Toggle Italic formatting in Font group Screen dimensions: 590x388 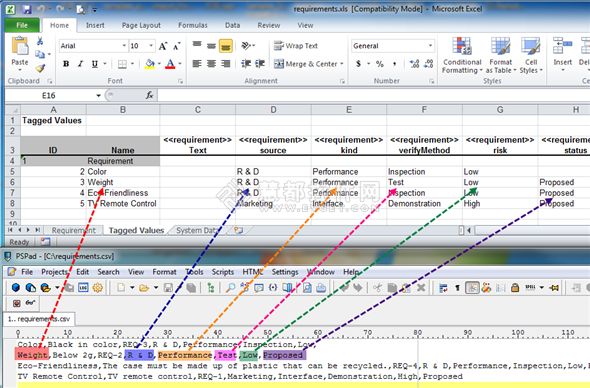click(x=80, y=64)
